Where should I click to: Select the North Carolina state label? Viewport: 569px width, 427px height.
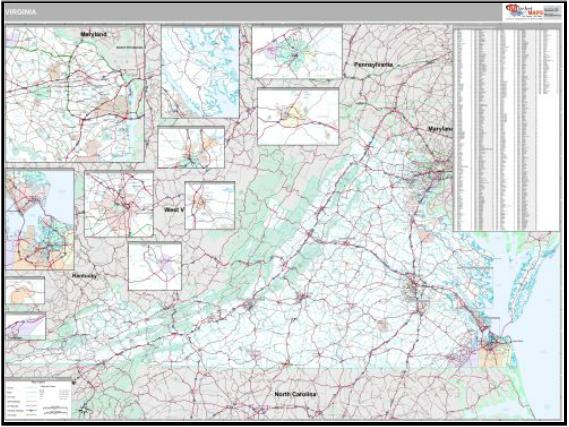295,394
